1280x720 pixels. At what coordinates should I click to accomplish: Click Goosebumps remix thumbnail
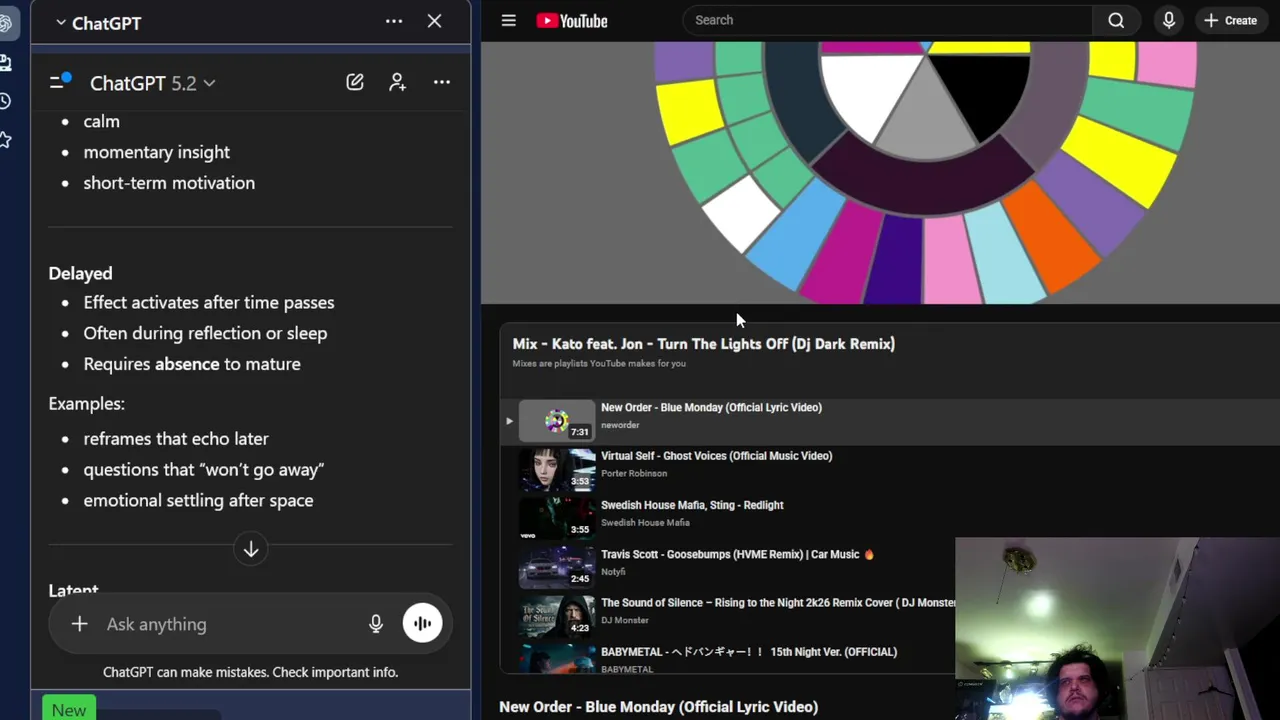pos(557,568)
